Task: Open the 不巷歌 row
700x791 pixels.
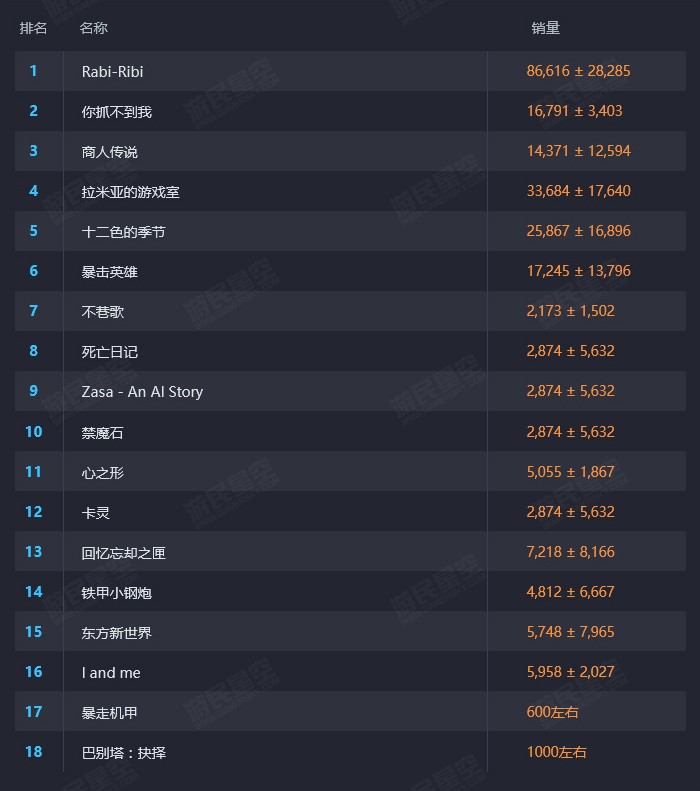Action: pyautogui.click(x=102, y=312)
